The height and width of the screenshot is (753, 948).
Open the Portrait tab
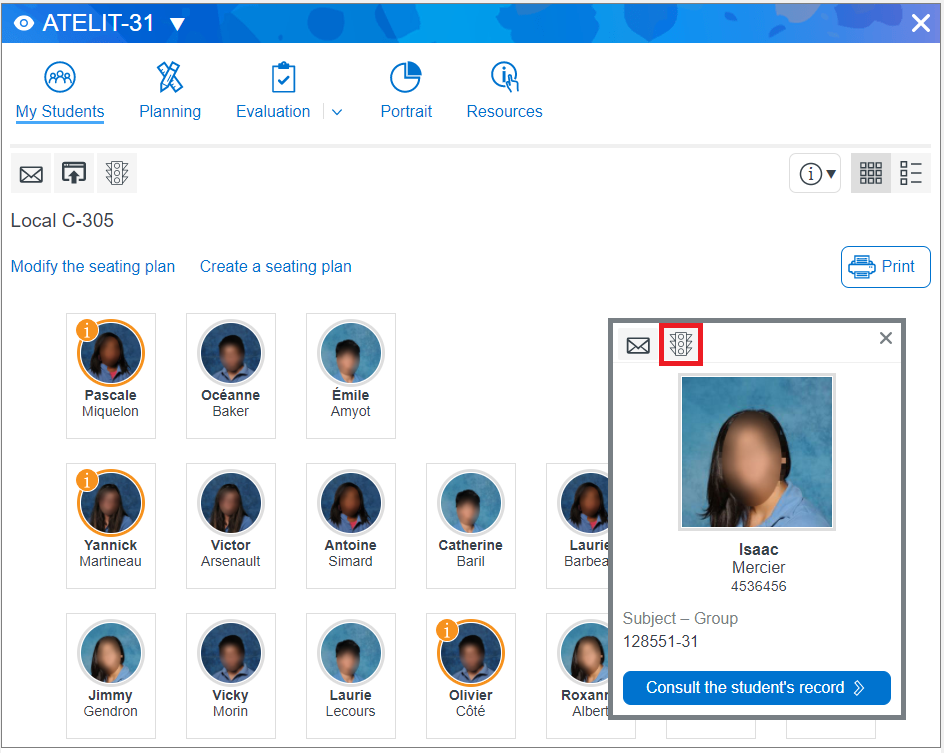(406, 90)
